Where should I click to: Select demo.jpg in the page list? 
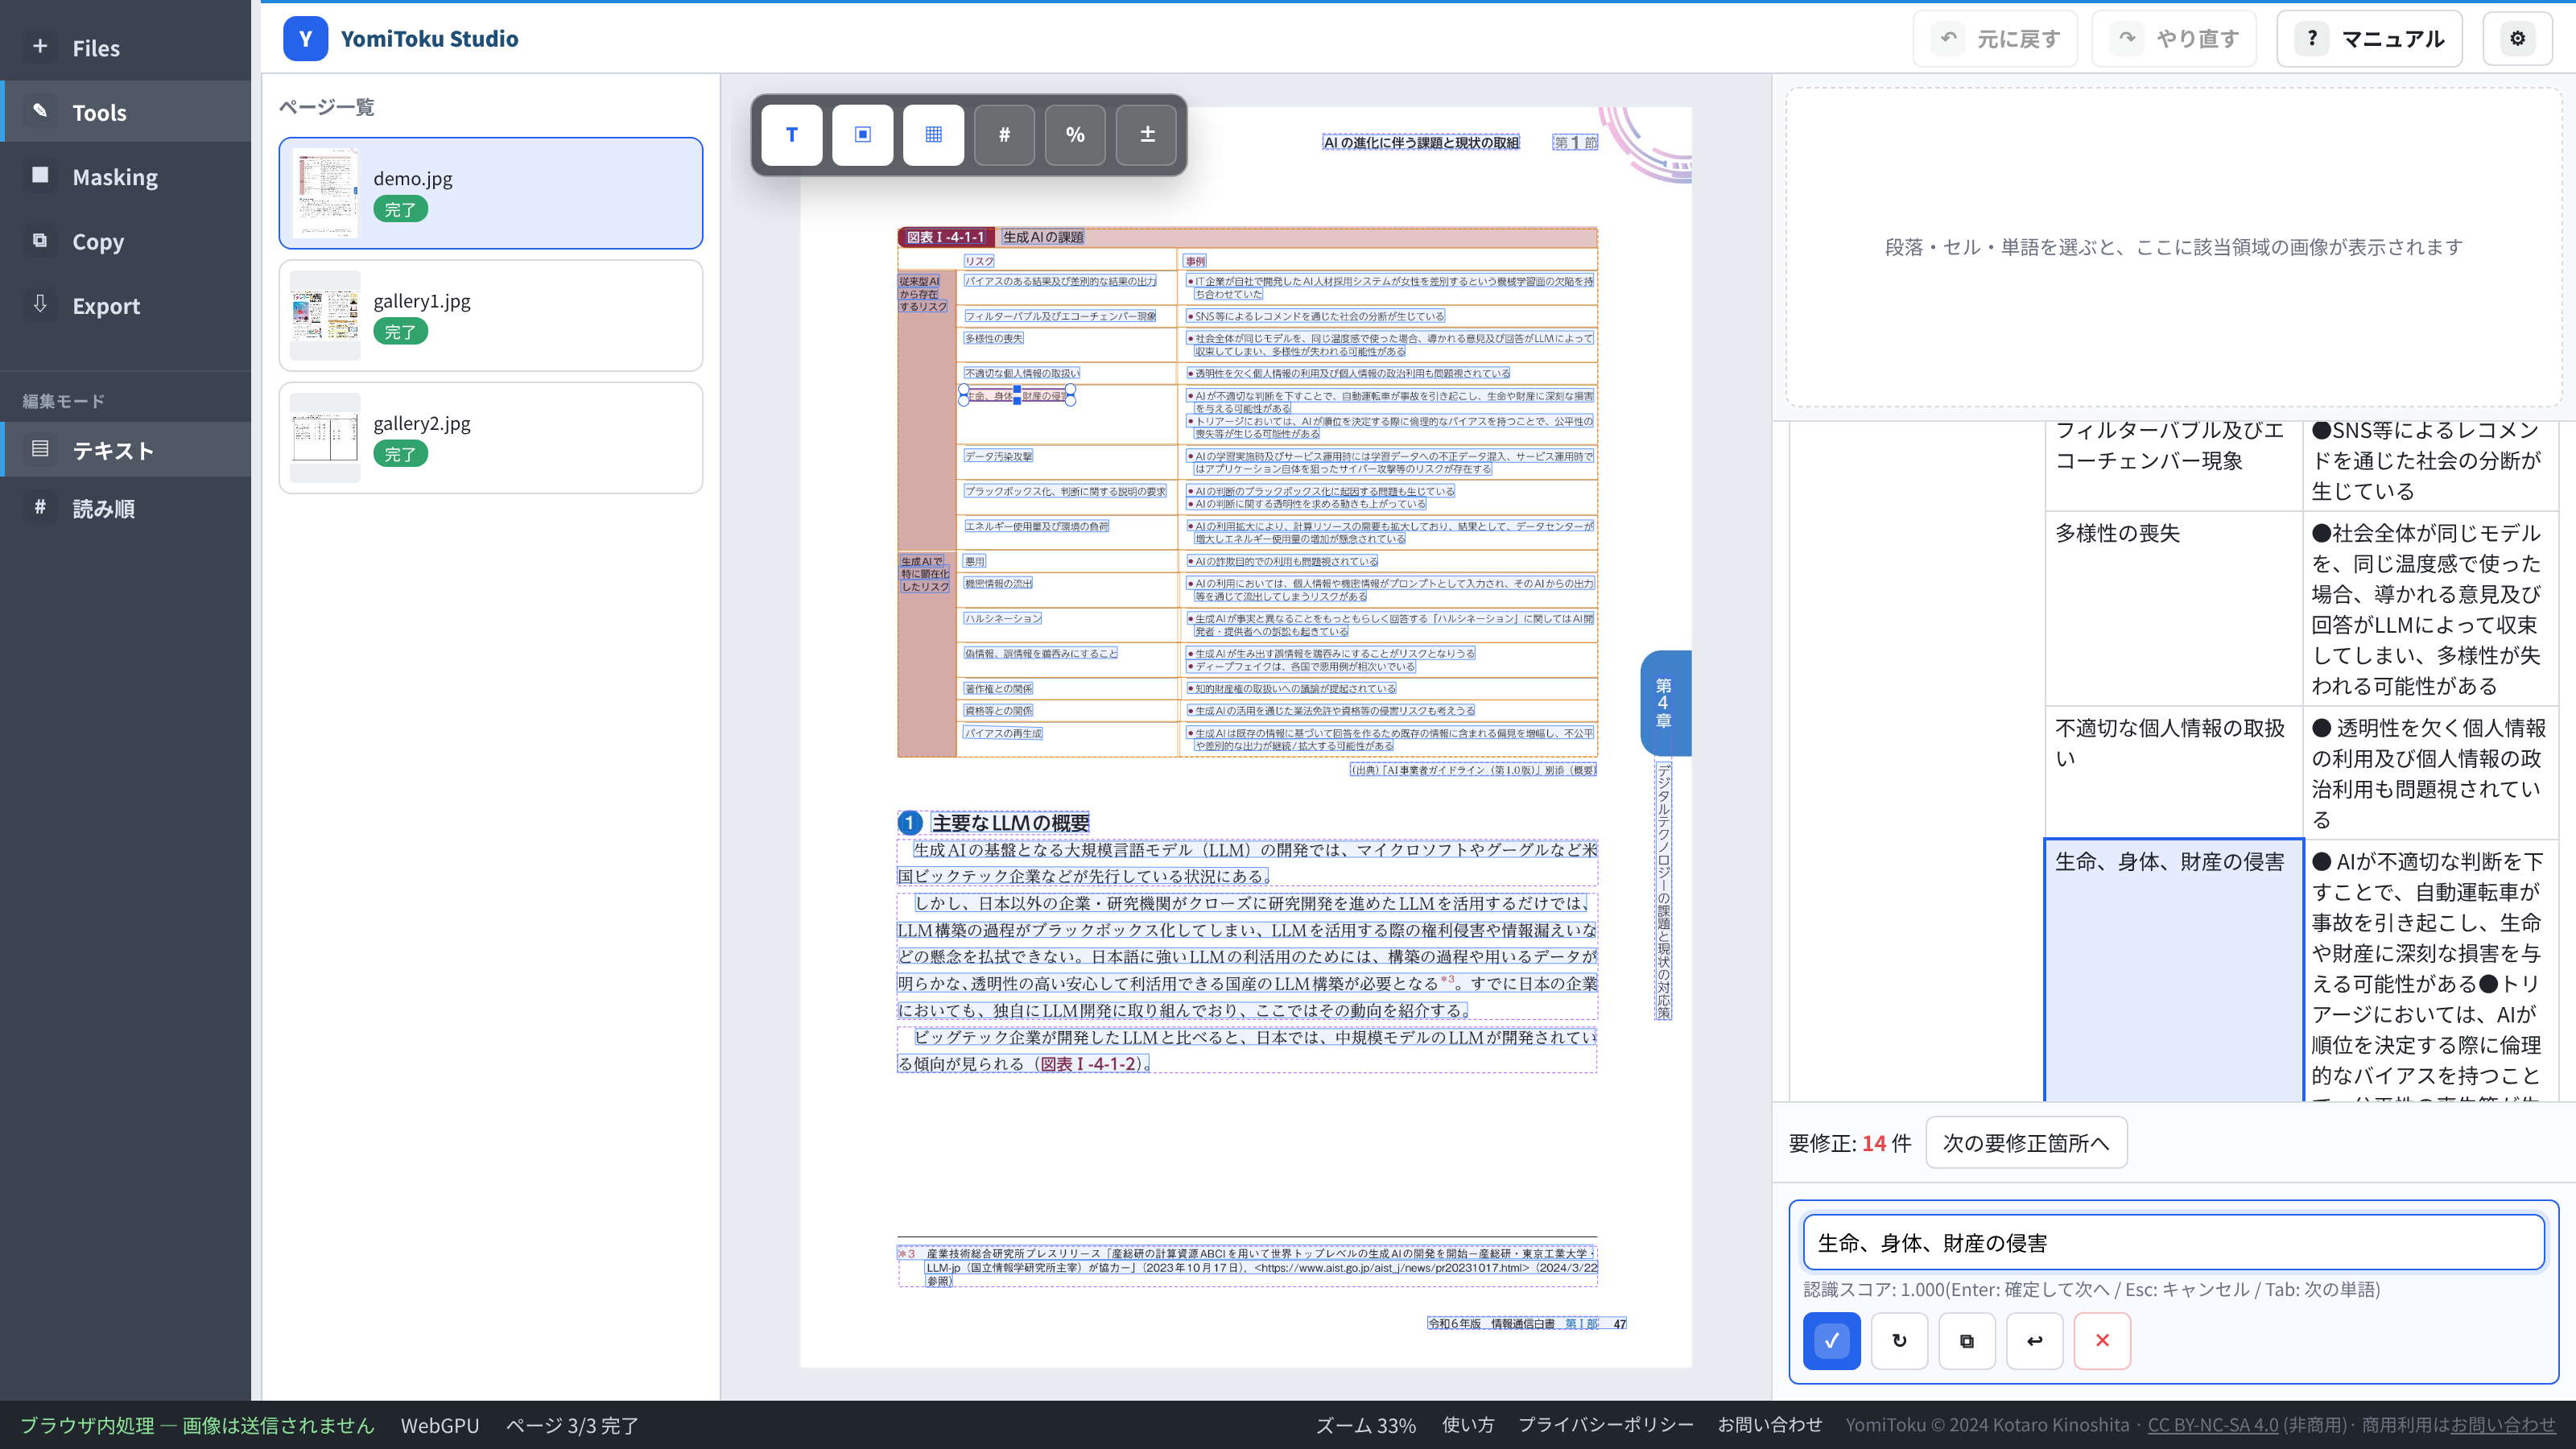coord(490,193)
